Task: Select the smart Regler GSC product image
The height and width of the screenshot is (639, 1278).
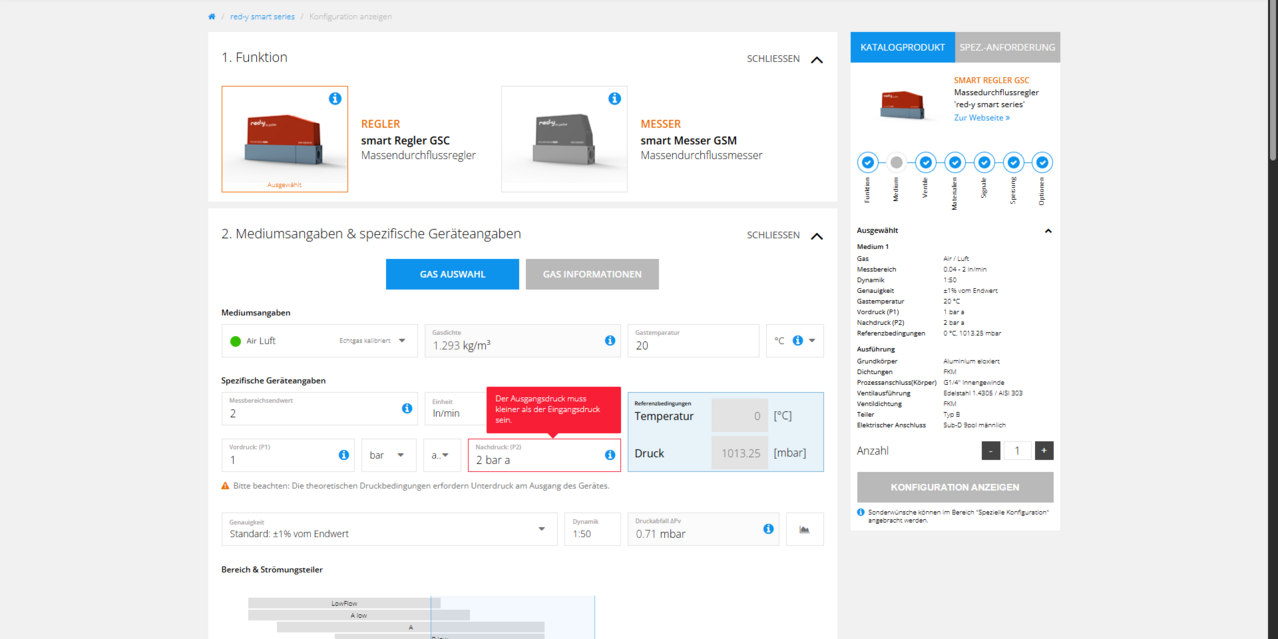Action: (285, 139)
